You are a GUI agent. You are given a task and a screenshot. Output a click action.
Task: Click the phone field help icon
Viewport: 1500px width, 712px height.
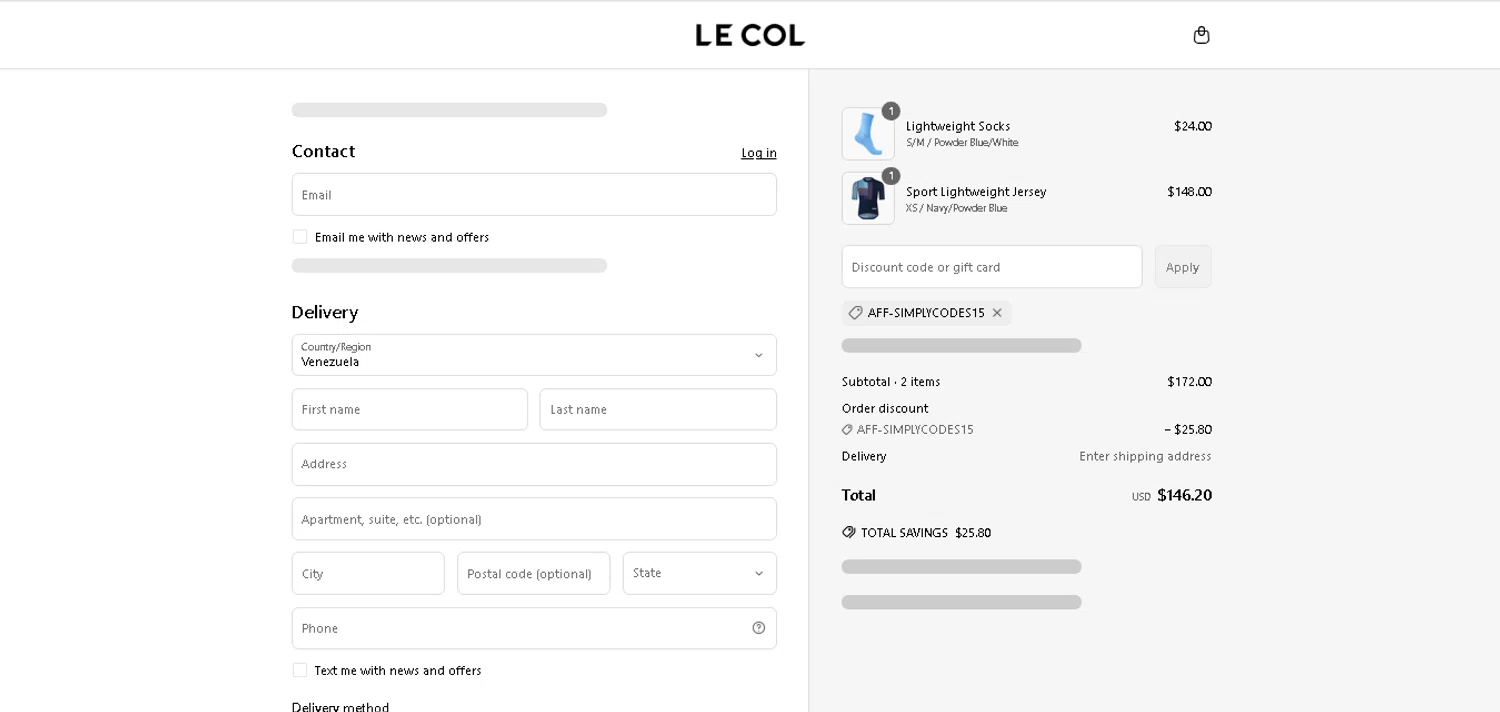[758, 628]
